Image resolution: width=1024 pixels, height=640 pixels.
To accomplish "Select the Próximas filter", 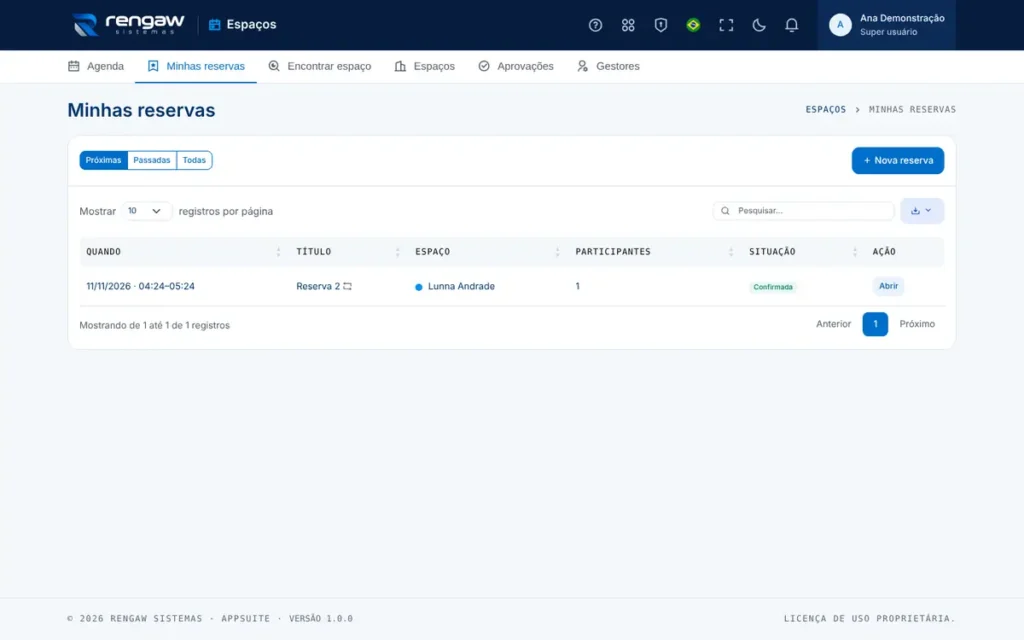I will (103, 160).
